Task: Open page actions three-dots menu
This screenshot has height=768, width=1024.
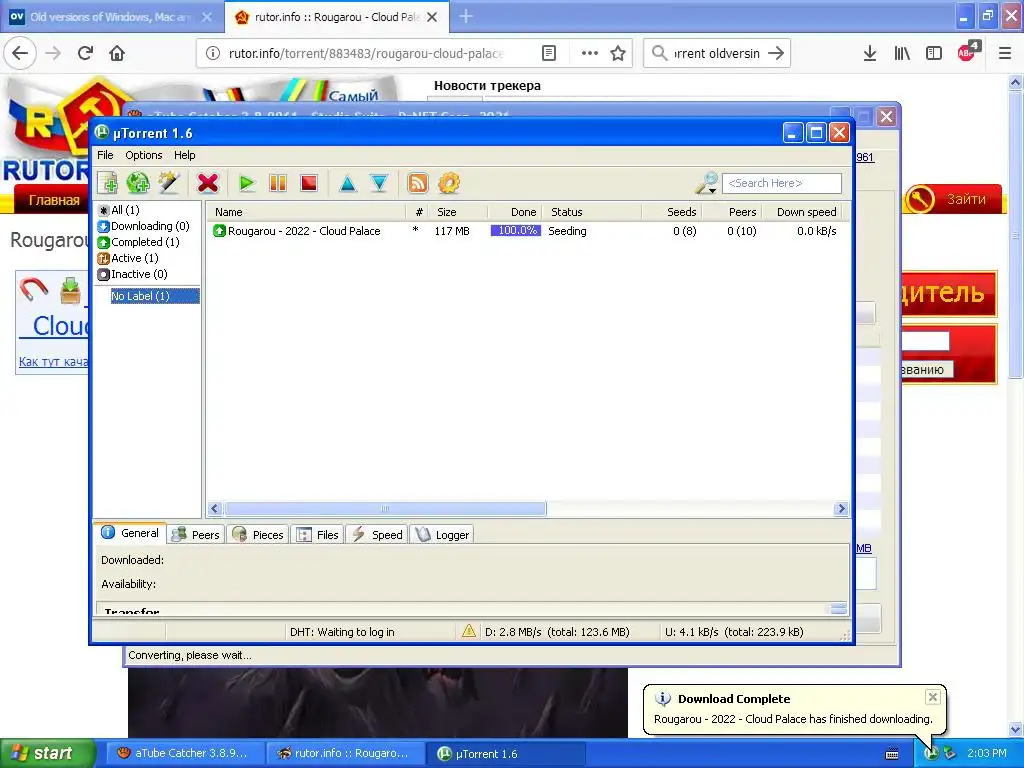Action: point(590,54)
